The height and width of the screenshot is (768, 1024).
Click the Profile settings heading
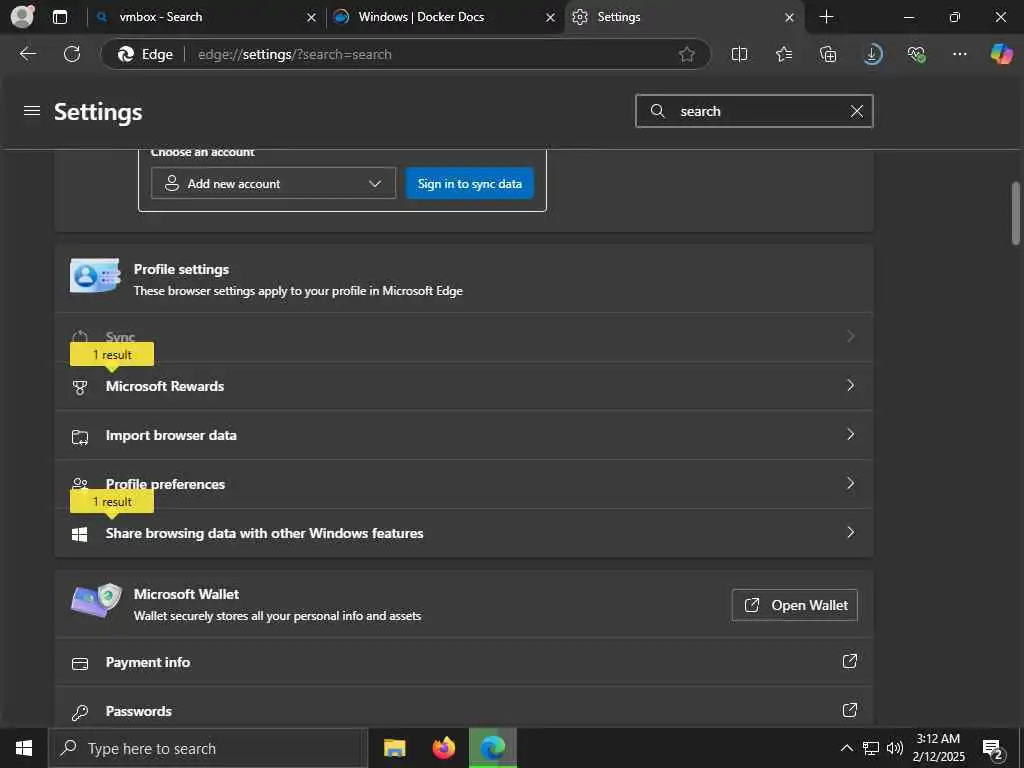(182, 269)
